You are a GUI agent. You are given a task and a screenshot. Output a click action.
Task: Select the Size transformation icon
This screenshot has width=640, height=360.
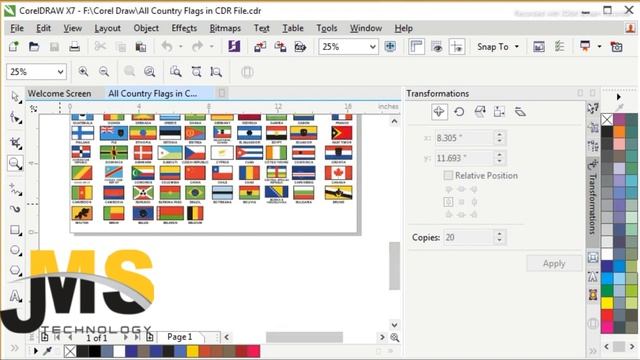pyautogui.click(x=499, y=111)
